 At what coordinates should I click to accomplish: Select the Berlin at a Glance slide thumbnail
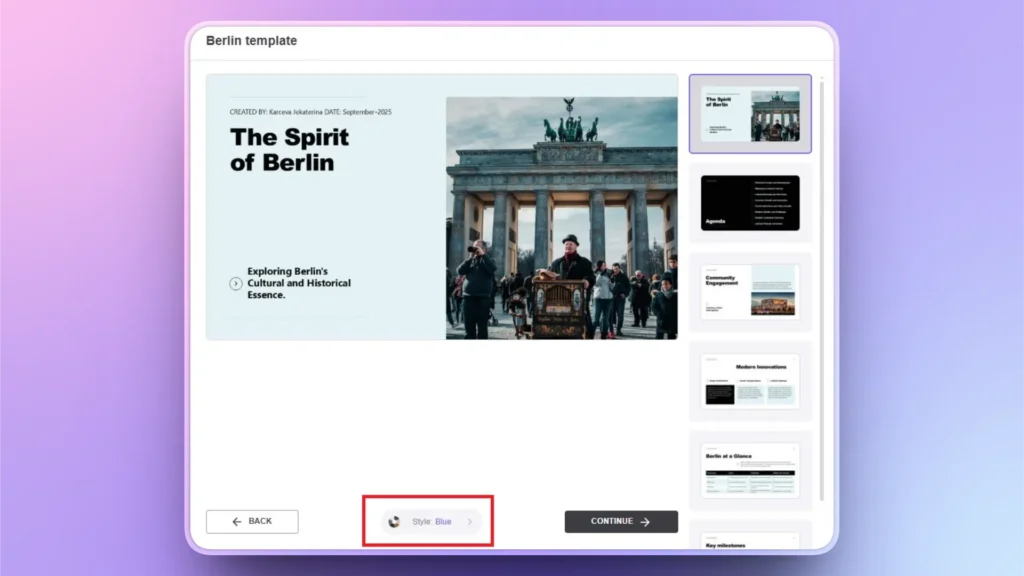[751, 468]
